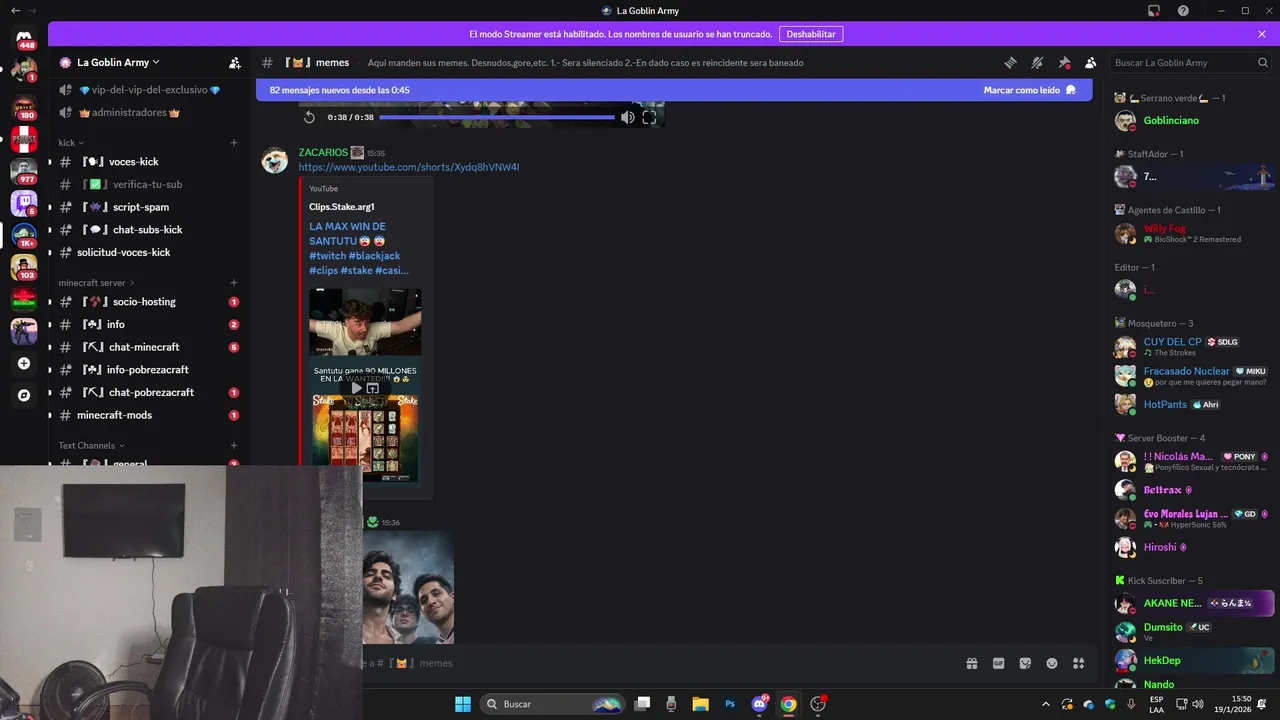Toggle video volume speaker icon
Screen dimensions: 1280x720
627,117
